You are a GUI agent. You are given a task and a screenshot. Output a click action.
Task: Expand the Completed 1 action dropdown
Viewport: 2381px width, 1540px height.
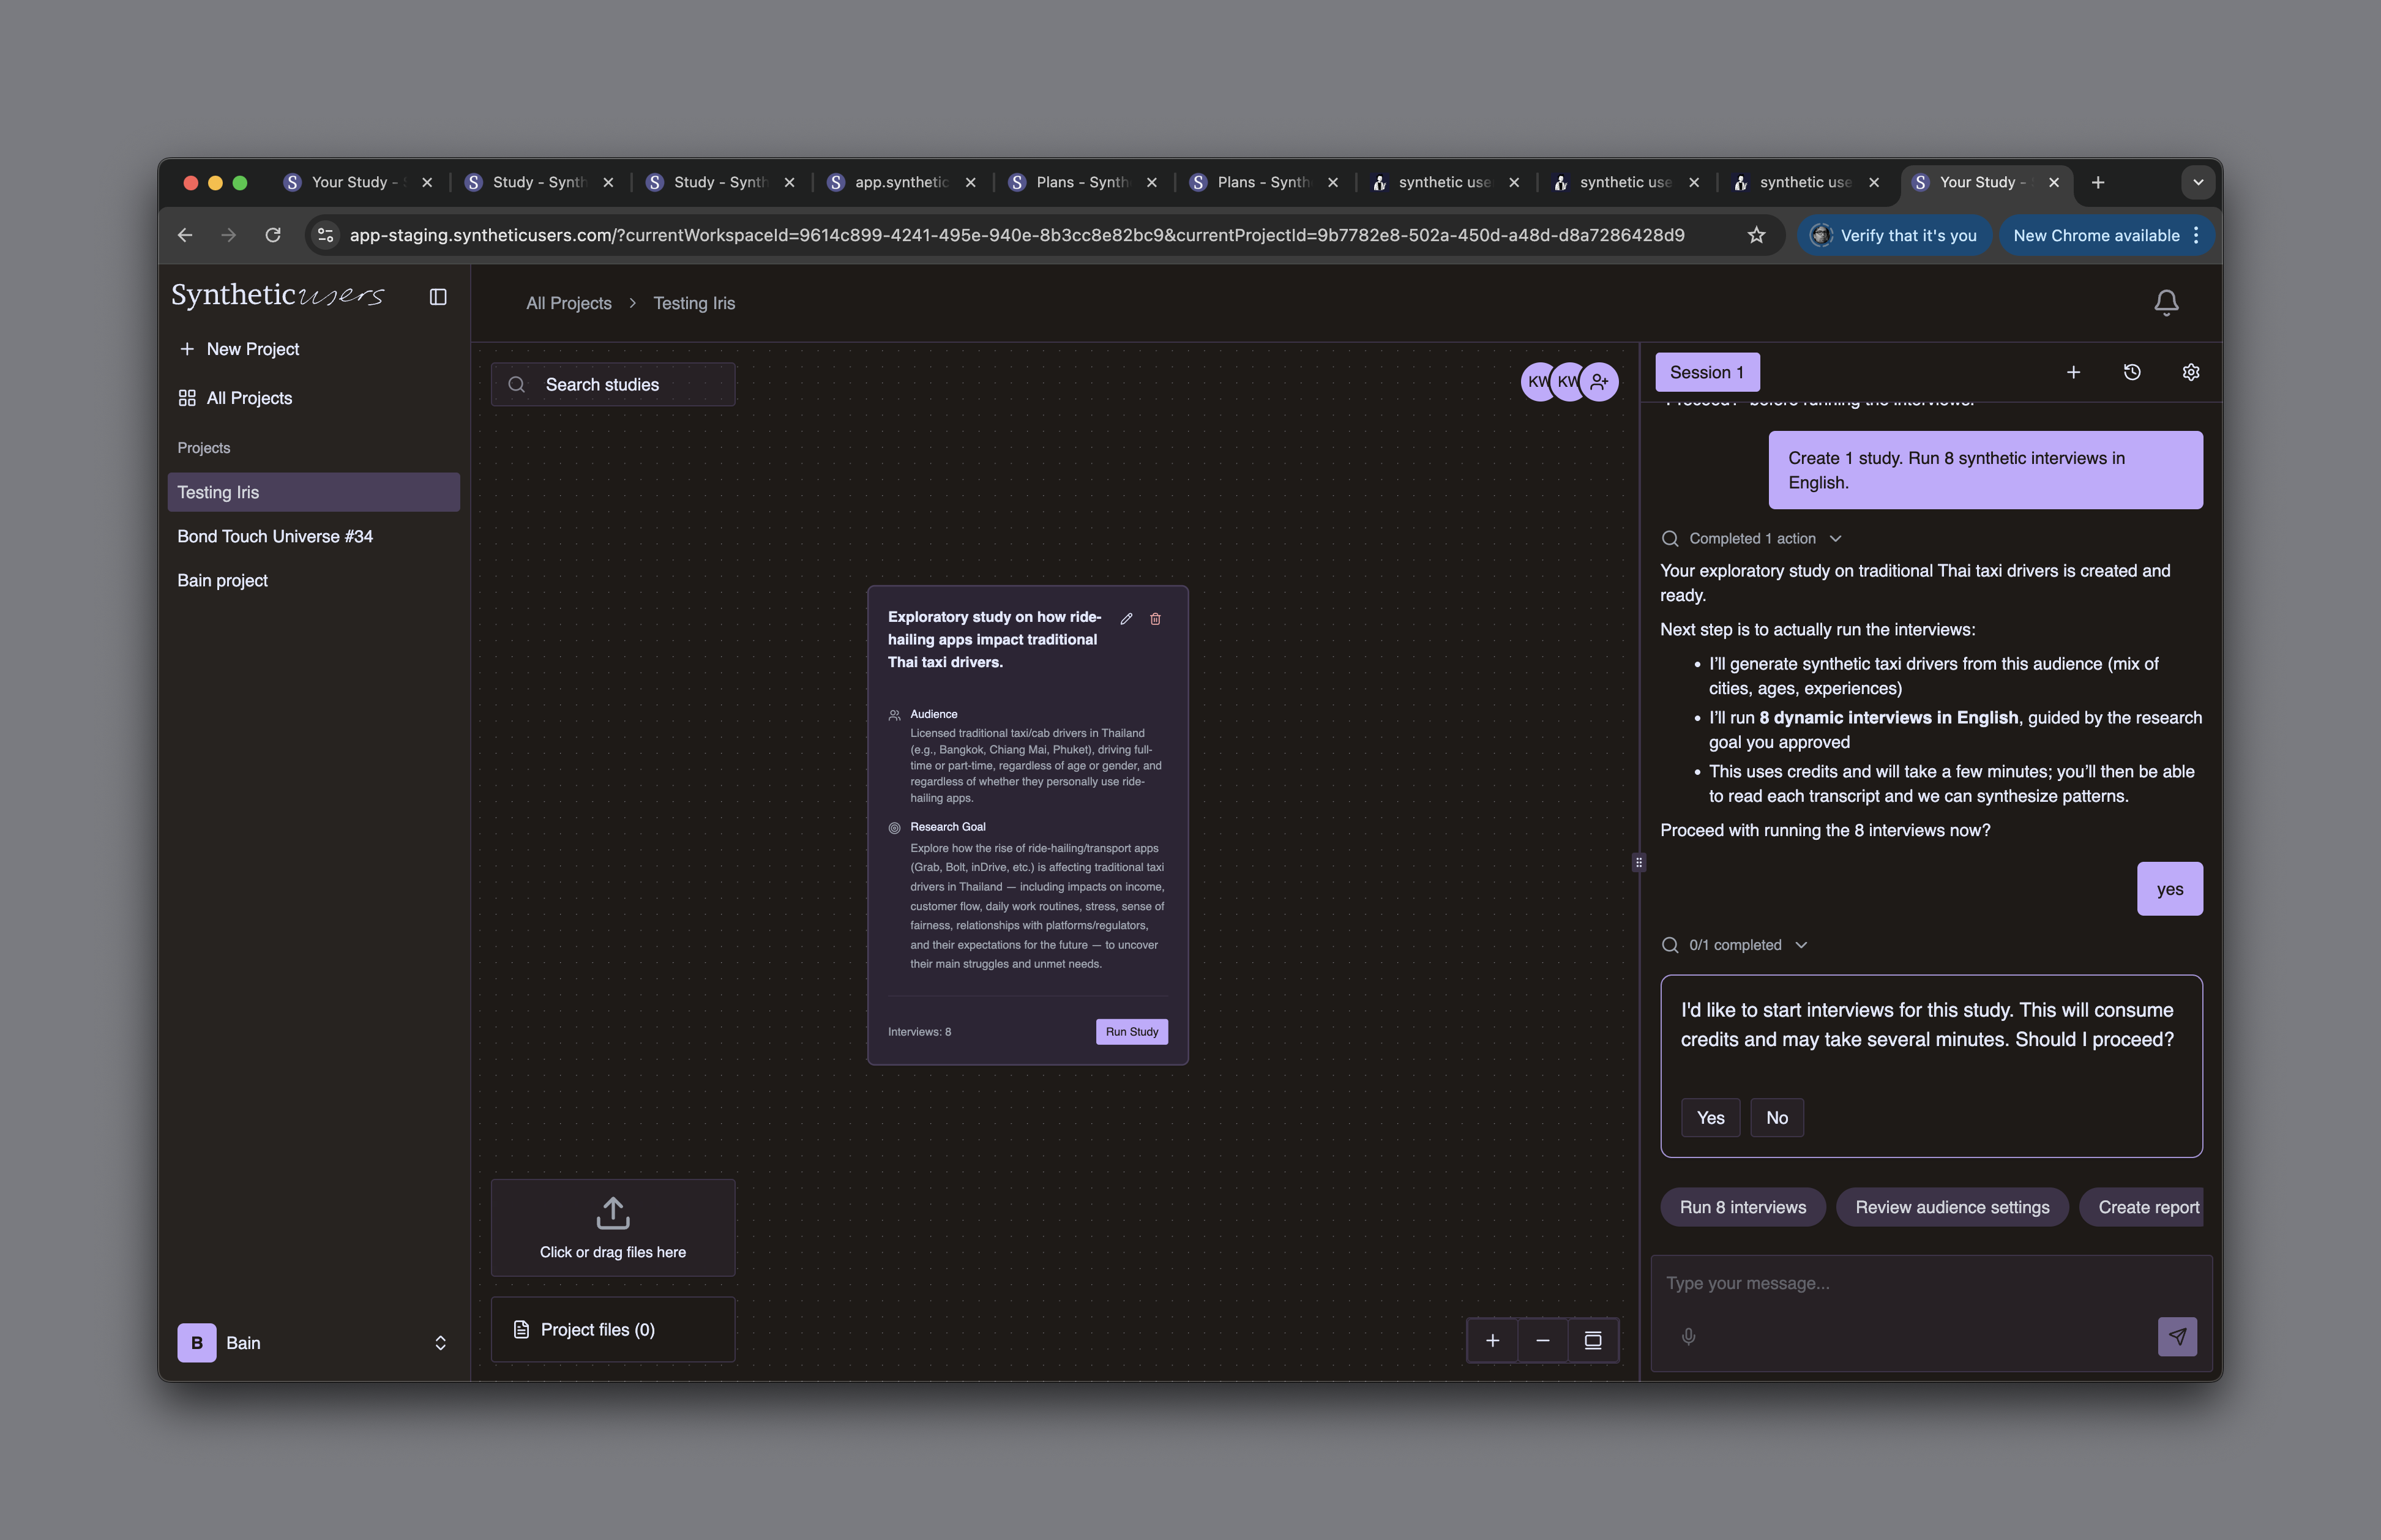point(1835,538)
